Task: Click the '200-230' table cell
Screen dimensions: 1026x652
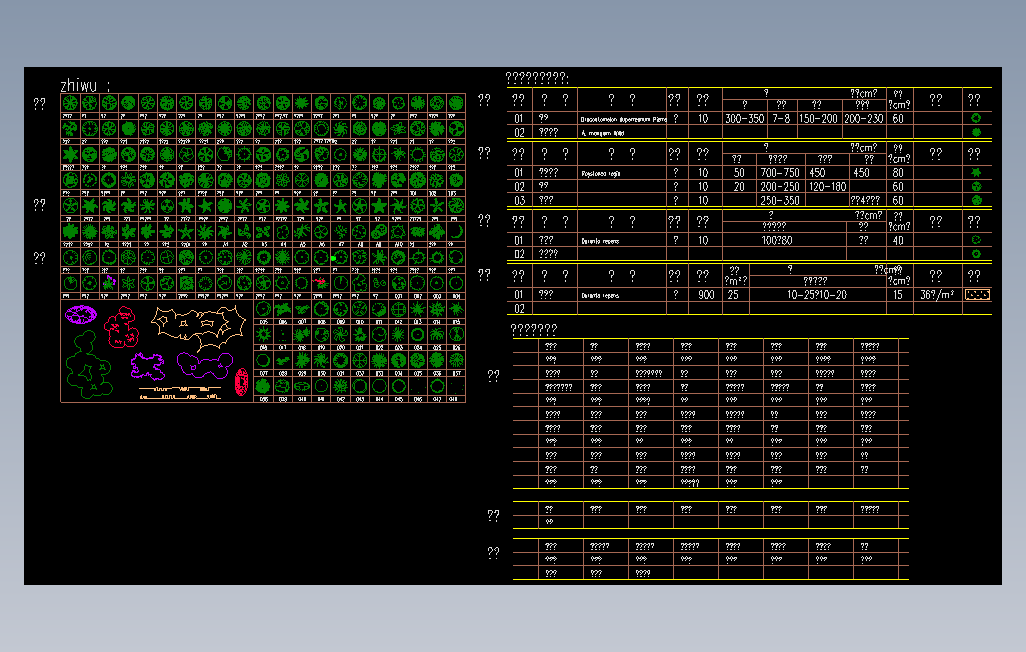Action: point(864,118)
